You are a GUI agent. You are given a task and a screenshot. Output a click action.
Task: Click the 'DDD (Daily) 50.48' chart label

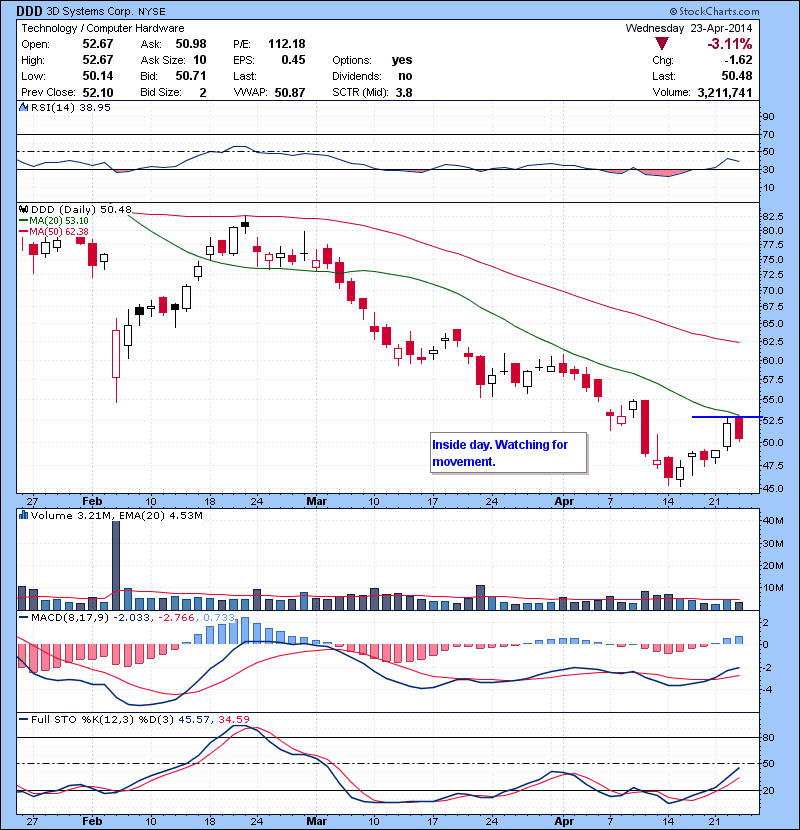[x=81, y=210]
